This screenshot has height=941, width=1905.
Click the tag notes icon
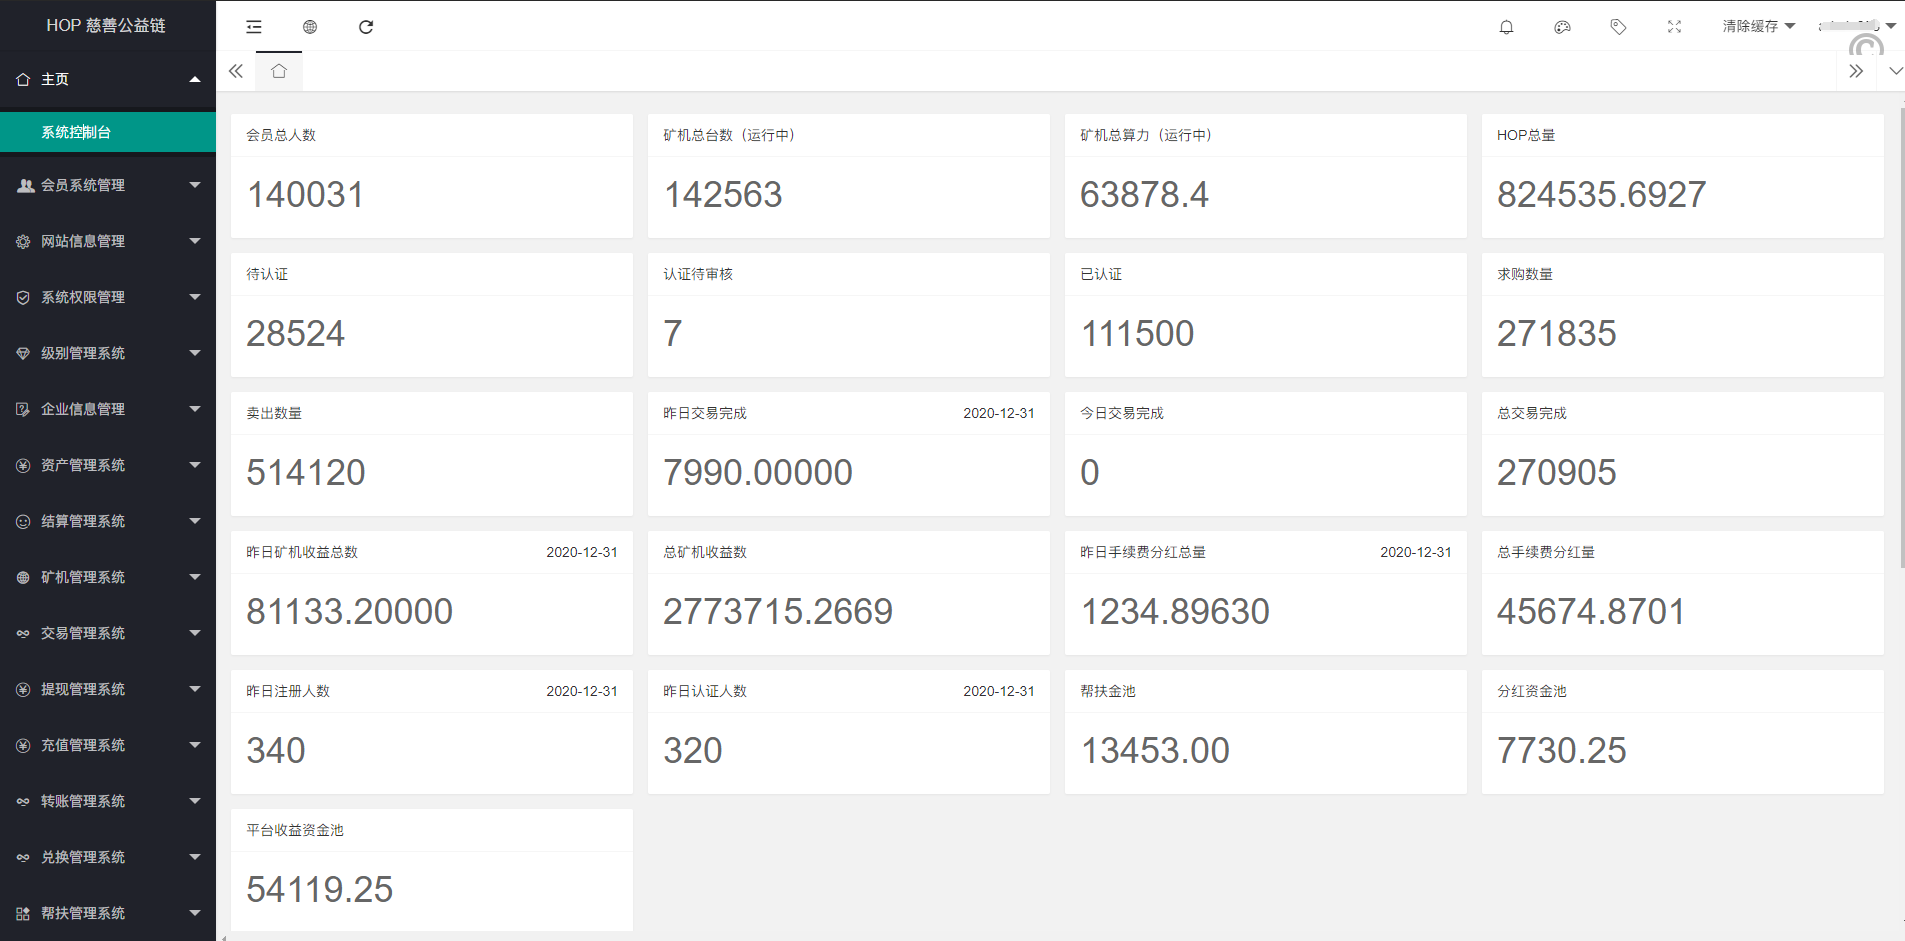(x=1618, y=27)
